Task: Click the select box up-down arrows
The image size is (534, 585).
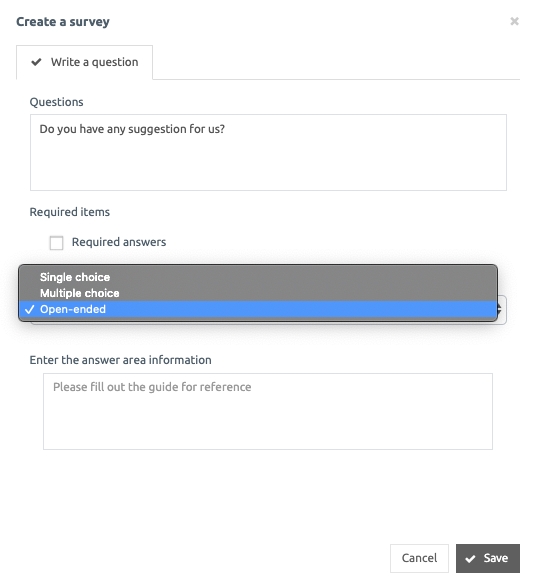Action: pyautogui.click(x=499, y=309)
